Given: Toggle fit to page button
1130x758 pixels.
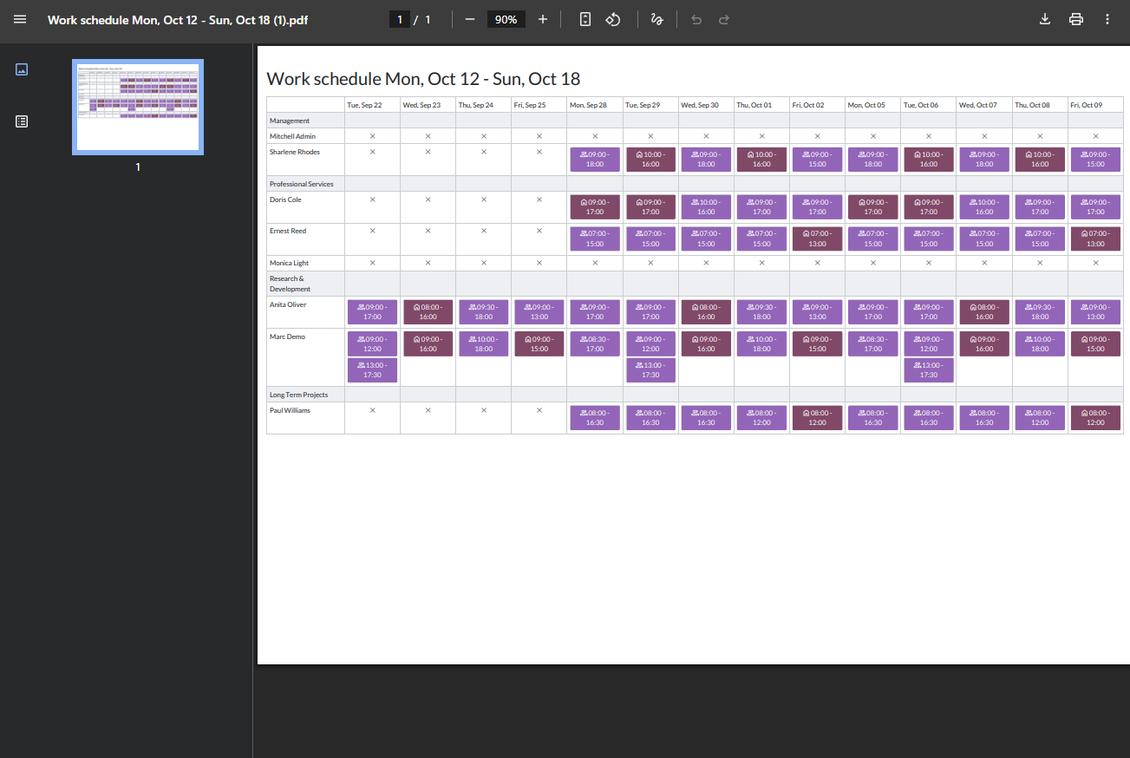Looking at the screenshot, I should point(585,19).
